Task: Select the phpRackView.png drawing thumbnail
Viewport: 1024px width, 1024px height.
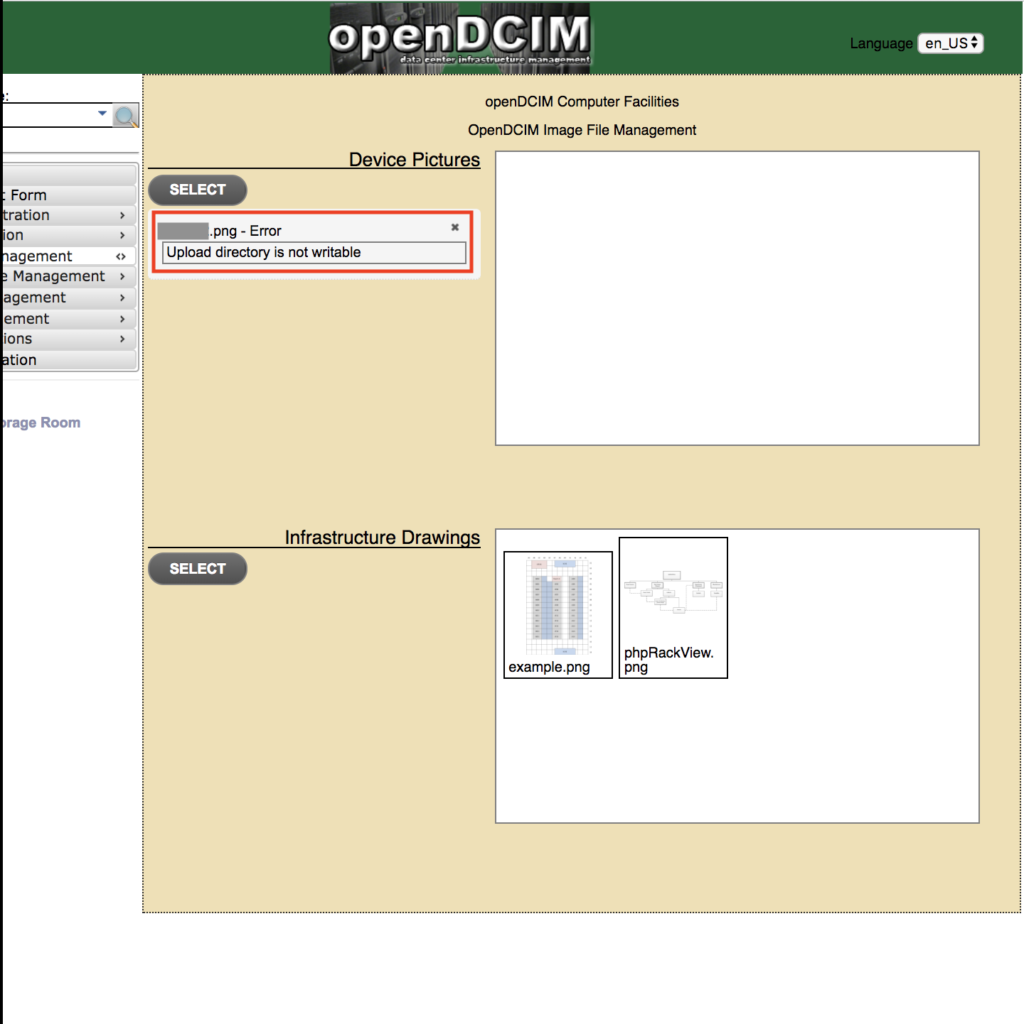Action: pyautogui.click(x=673, y=608)
